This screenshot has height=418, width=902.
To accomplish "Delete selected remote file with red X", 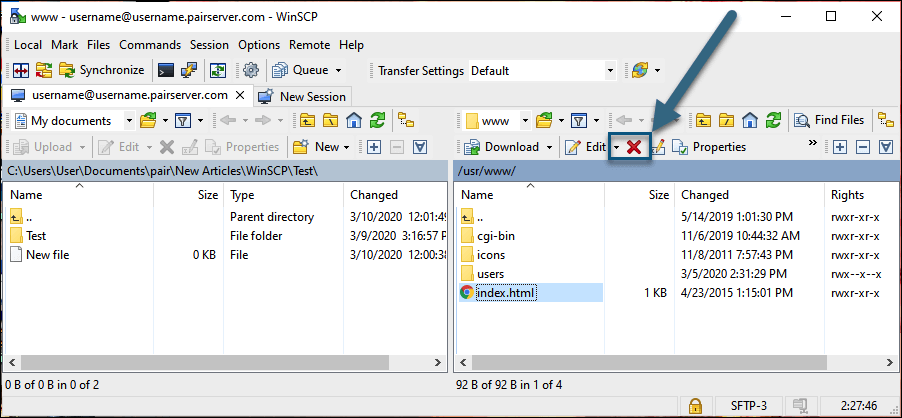I will click(634, 147).
